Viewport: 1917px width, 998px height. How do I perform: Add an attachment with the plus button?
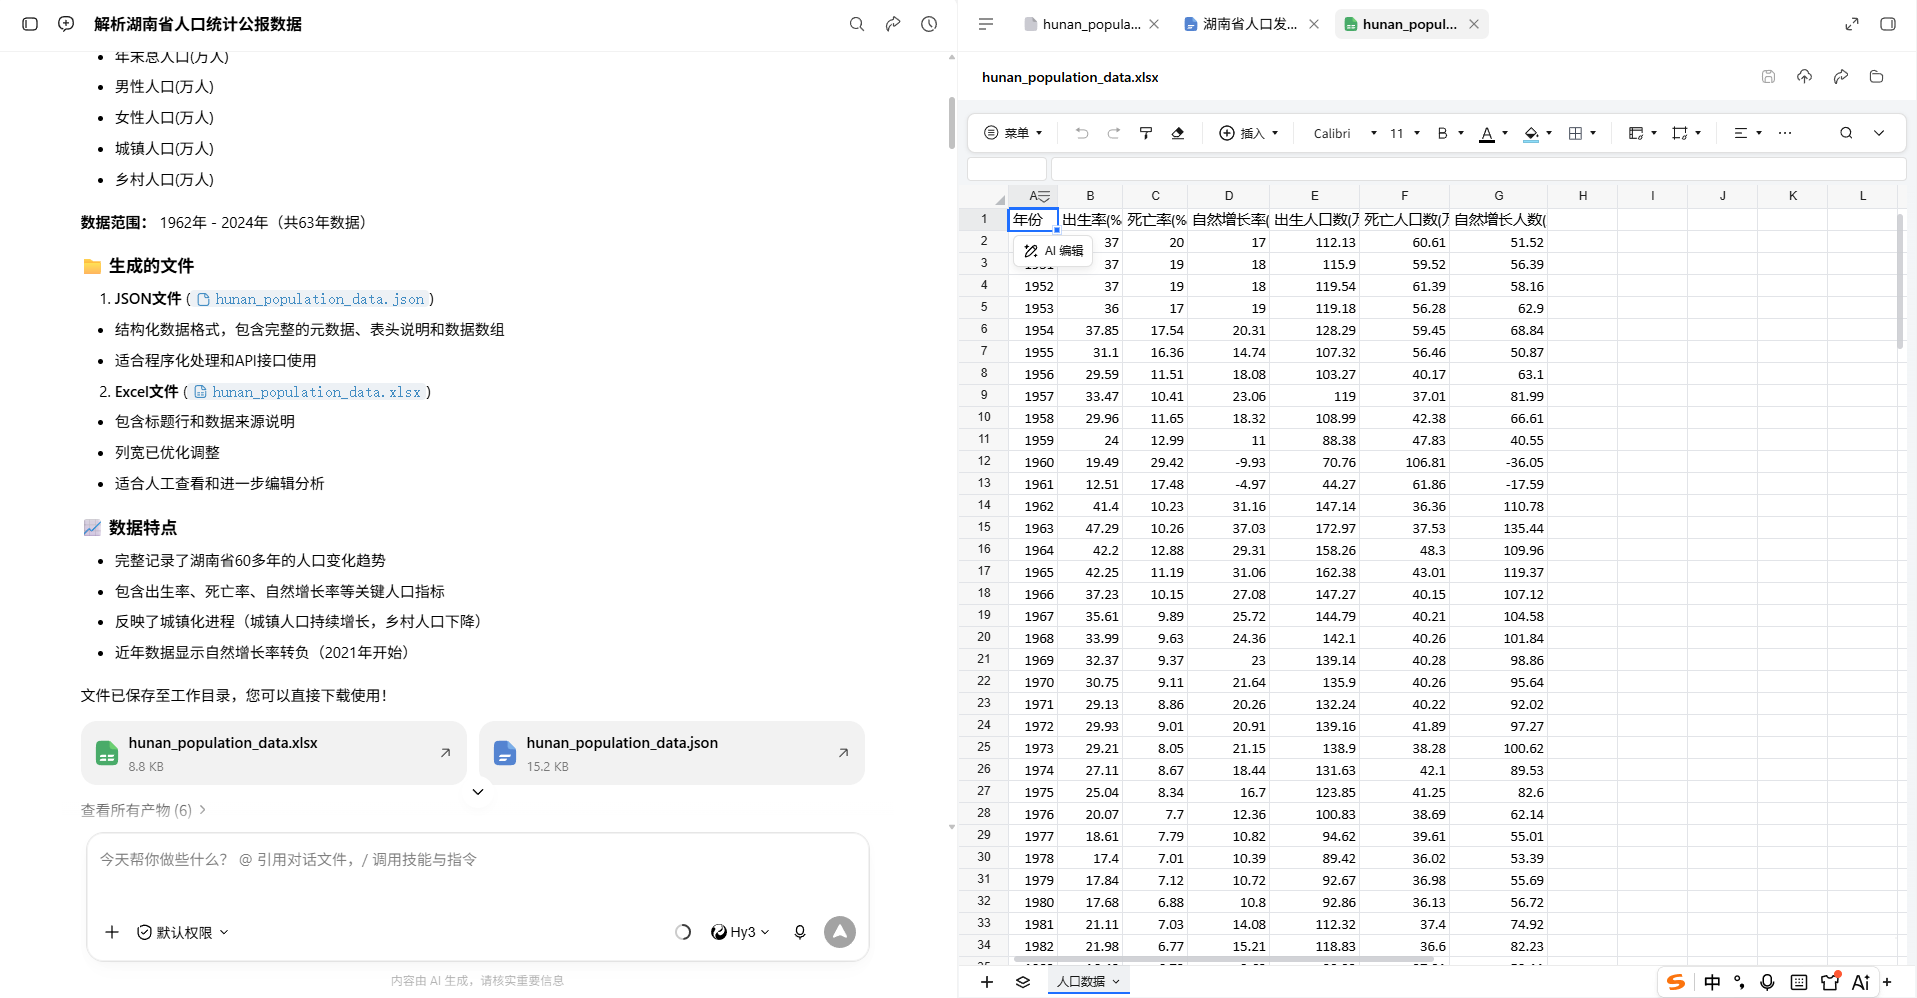(112, 932)
